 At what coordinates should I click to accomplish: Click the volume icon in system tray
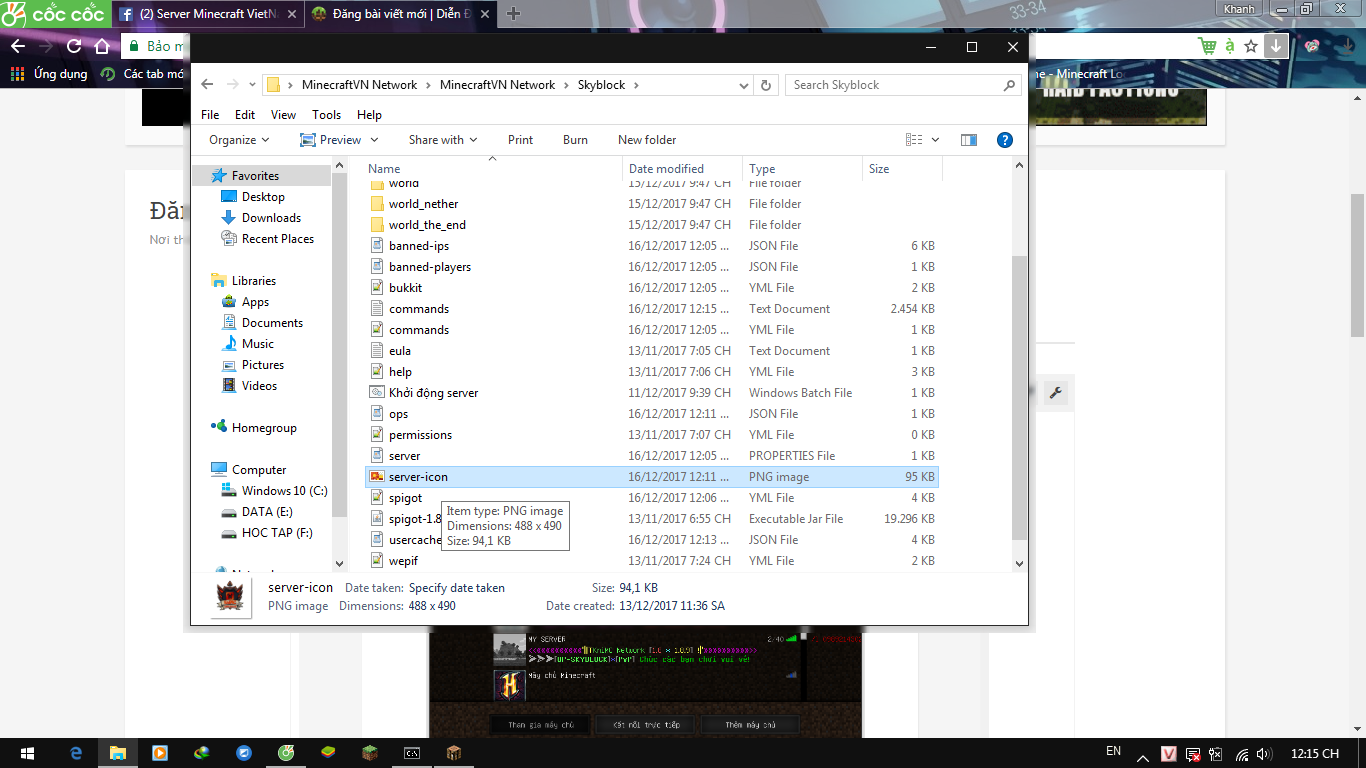(1263, 753)
